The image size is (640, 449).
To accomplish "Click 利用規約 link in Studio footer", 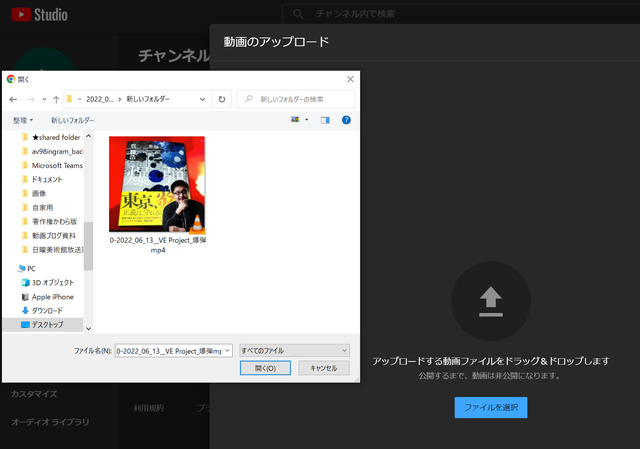I will coord(149,408).
